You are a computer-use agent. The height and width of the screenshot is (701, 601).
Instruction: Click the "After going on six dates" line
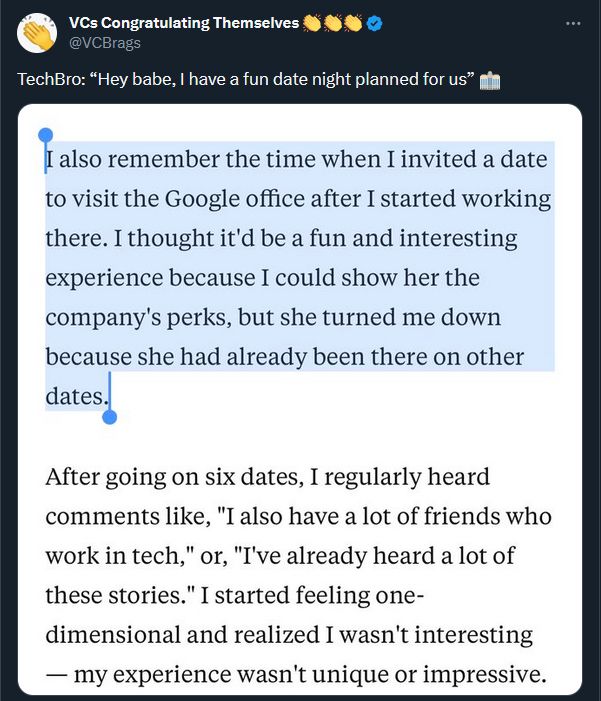point(267,476)
